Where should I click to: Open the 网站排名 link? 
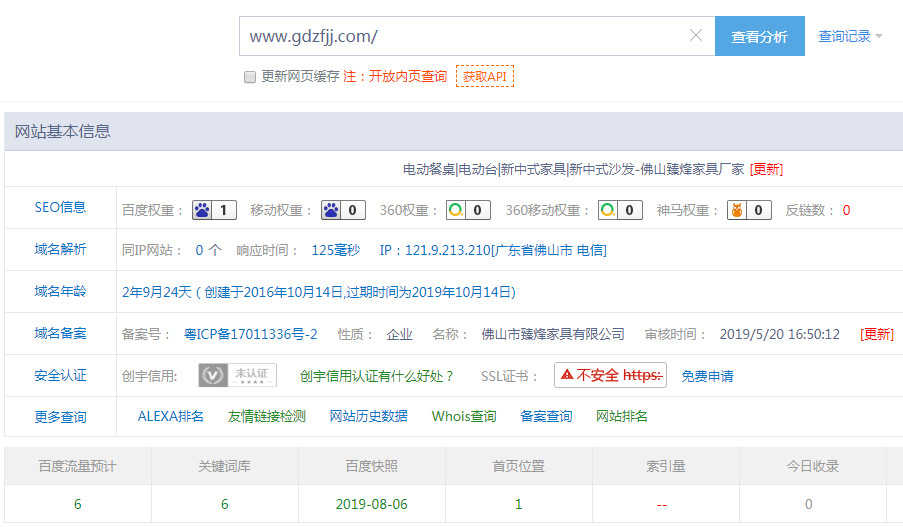tap(621, 416)
